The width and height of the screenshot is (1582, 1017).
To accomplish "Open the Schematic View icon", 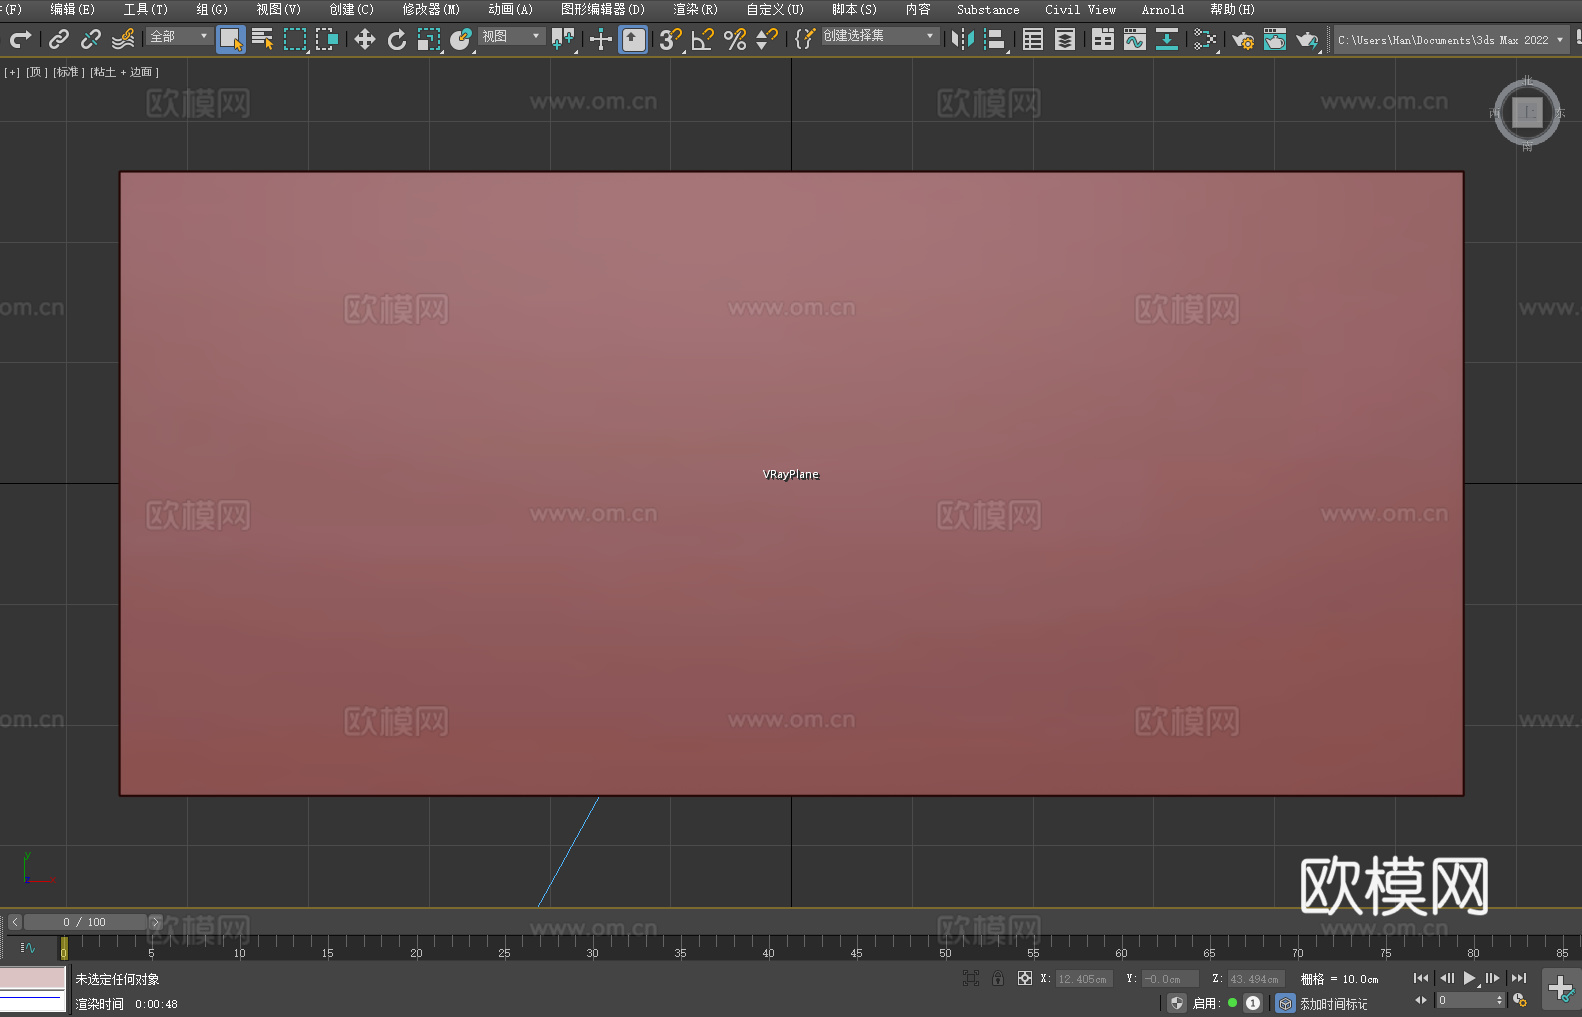I will tap(1205, 39).
